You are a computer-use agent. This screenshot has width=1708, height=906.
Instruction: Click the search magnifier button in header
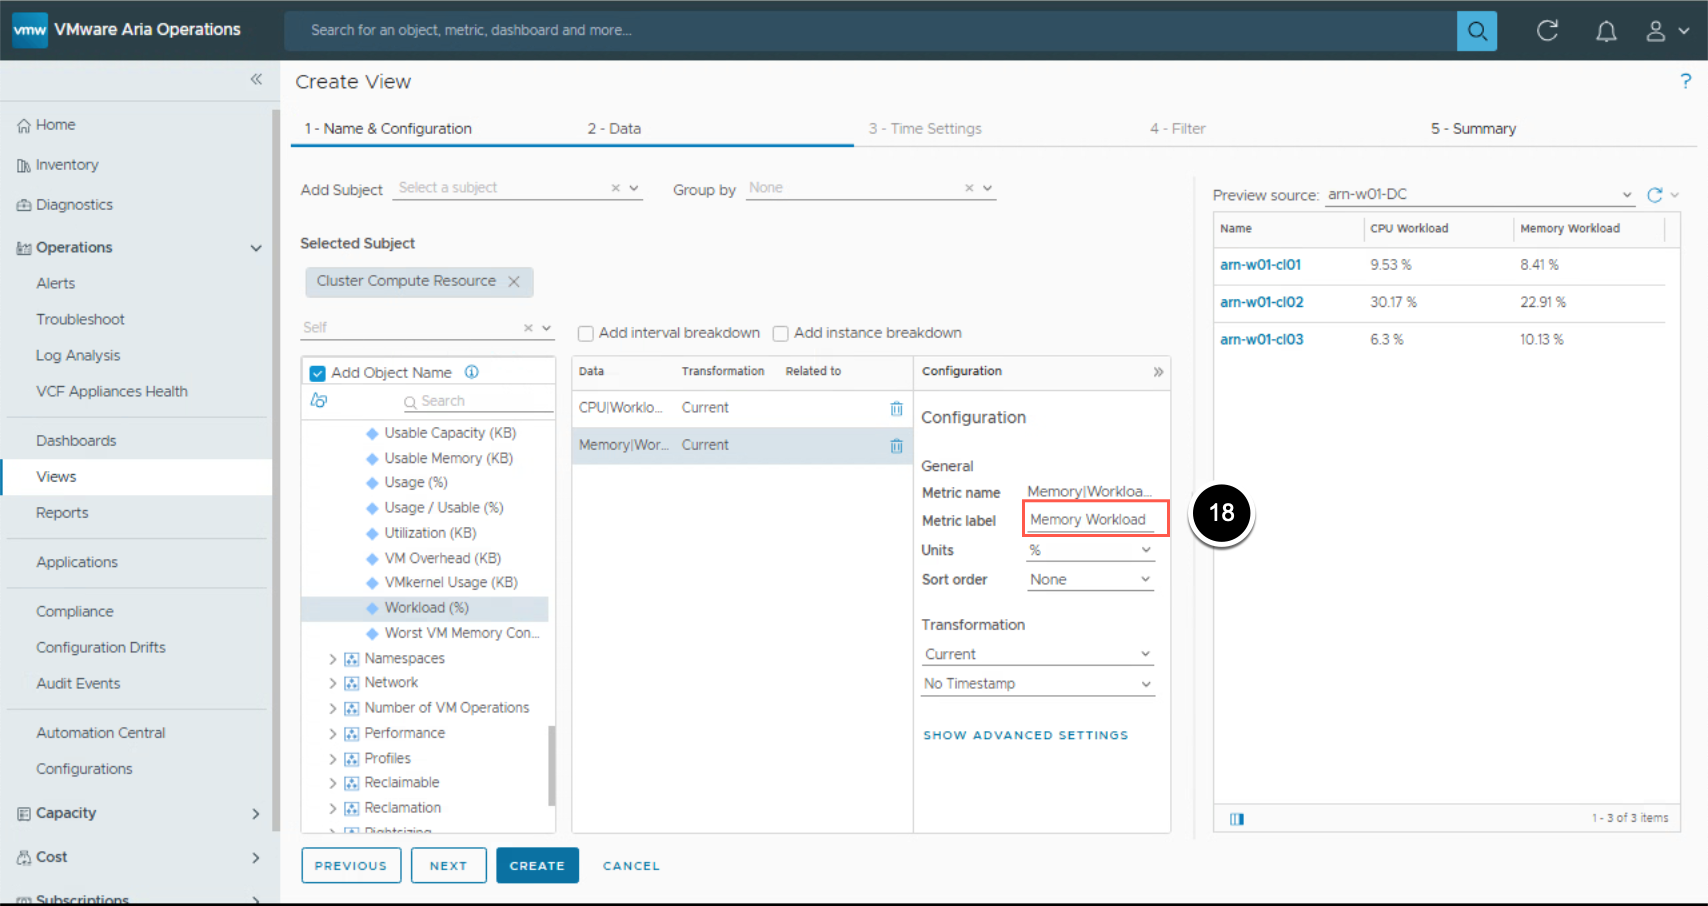pos(1476,31)
